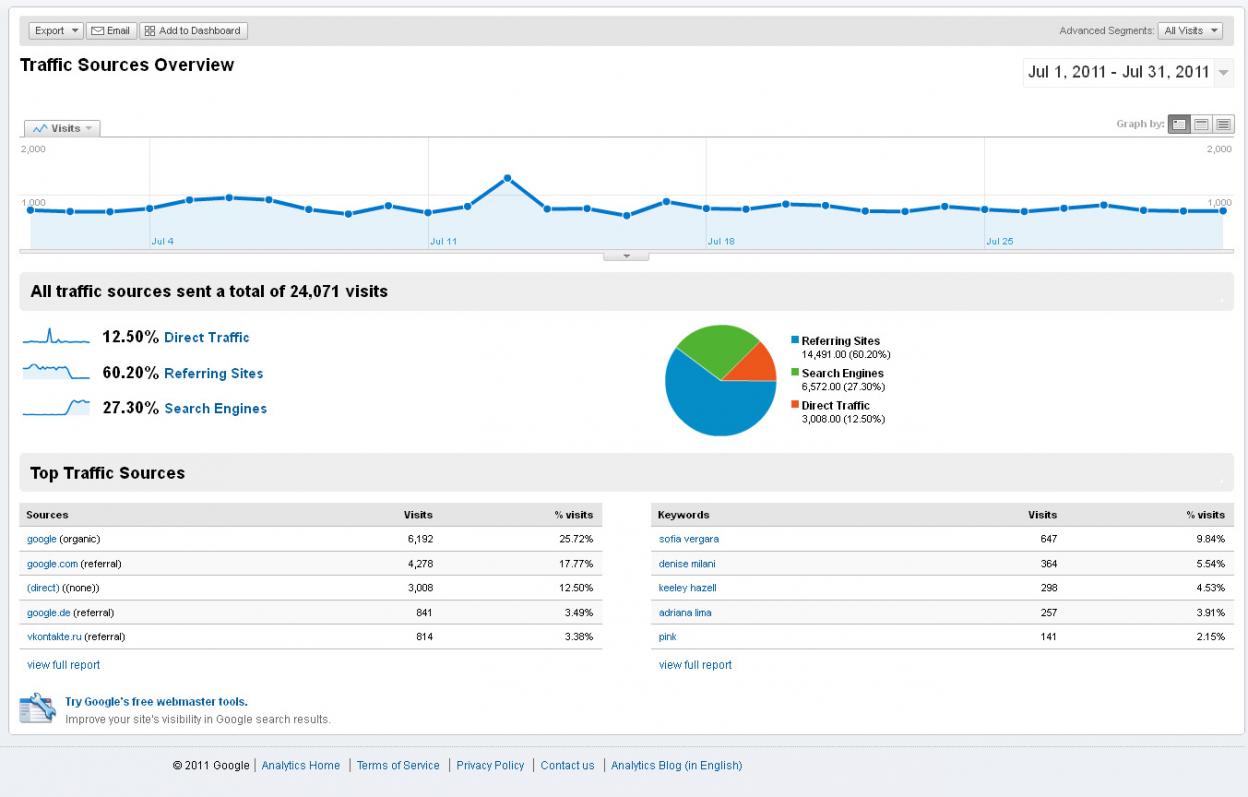Screen dimensions: 1248x797
Task: Open keyword sofia vergara
Action: click(688, 539)
